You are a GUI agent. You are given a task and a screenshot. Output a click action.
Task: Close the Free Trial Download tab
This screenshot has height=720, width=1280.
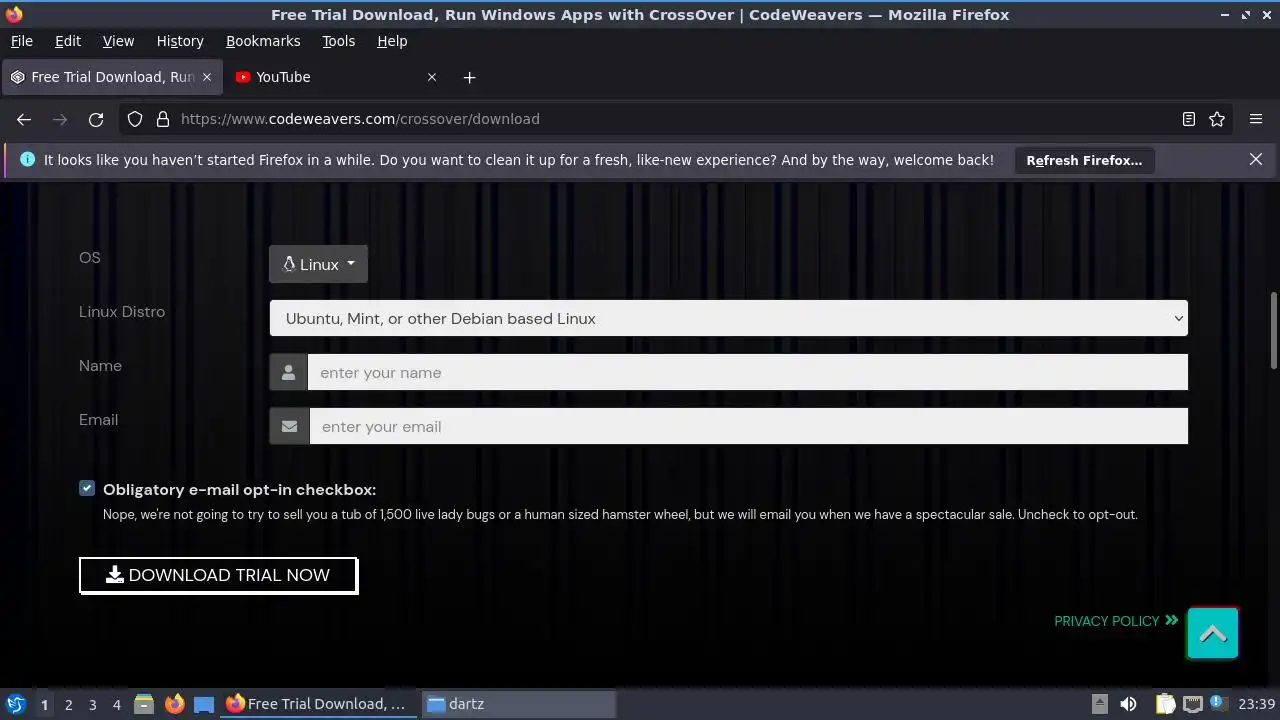point(207,77)
